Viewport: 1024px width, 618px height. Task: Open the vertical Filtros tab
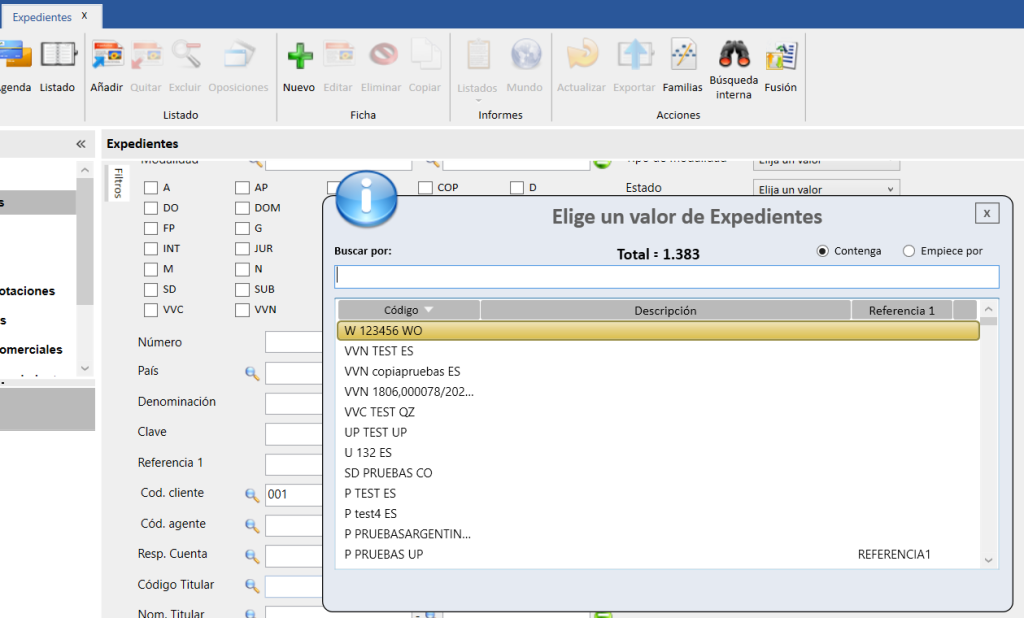pos(118,183)
